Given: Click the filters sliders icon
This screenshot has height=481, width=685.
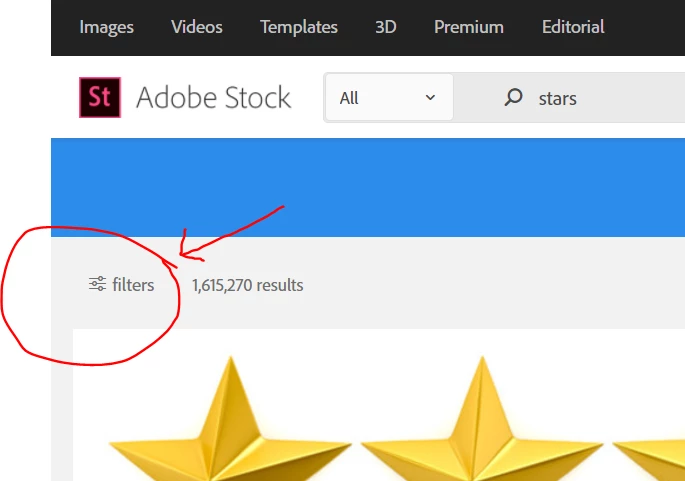Looking at the screenshot, I should tap(97, 284).
